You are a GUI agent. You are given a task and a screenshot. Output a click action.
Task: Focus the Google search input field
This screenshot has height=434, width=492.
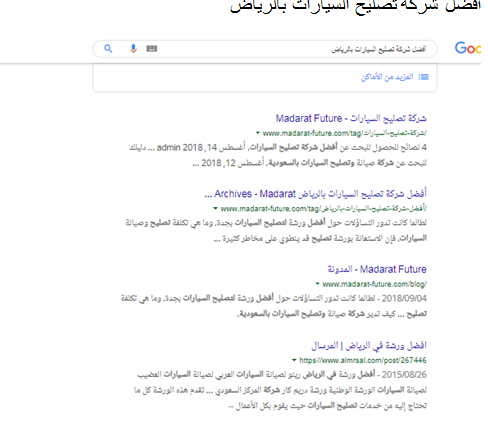point(265,49)
